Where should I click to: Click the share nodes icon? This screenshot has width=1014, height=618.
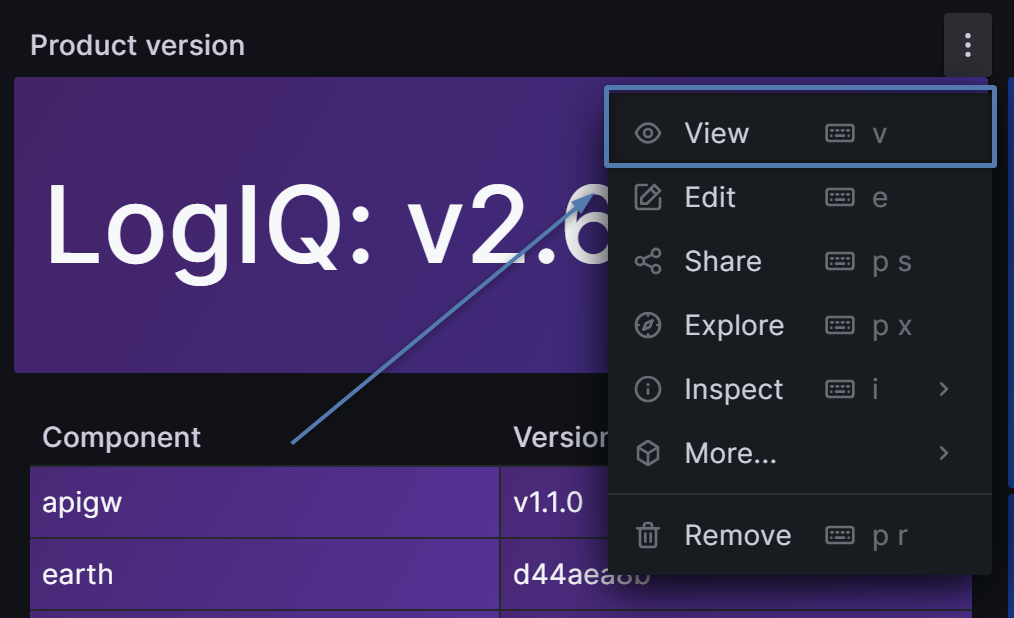click(648, 261)
